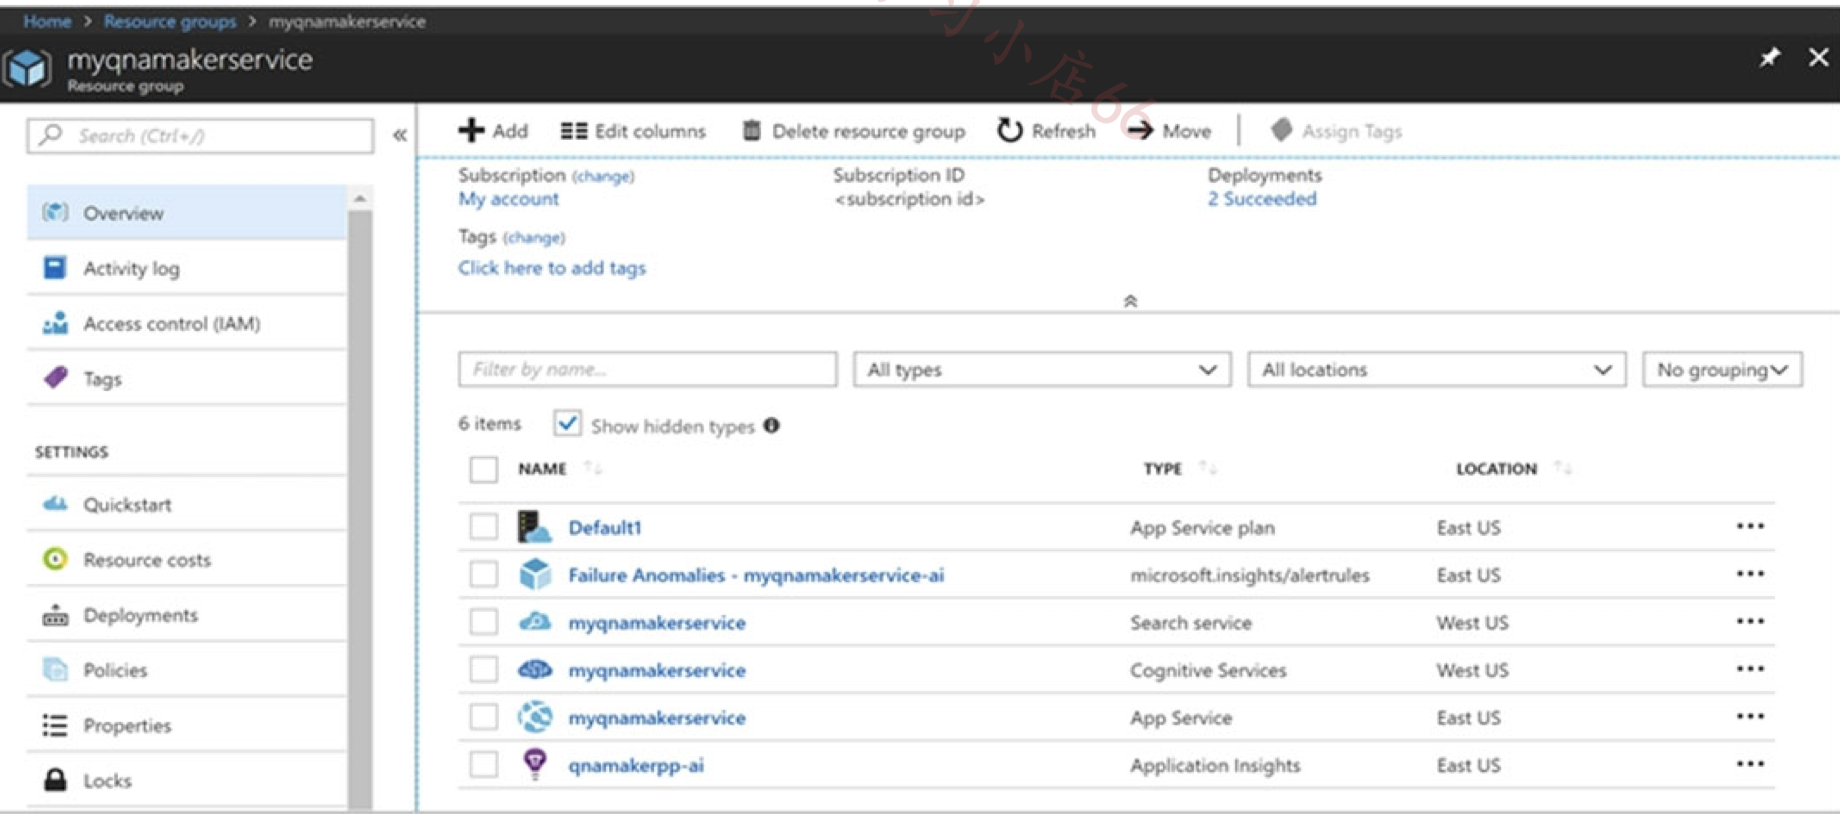Image resolution: width=1840 pixels, height=824 pixels.
Task: Click the Search service cloud icon
Action: 535,622
